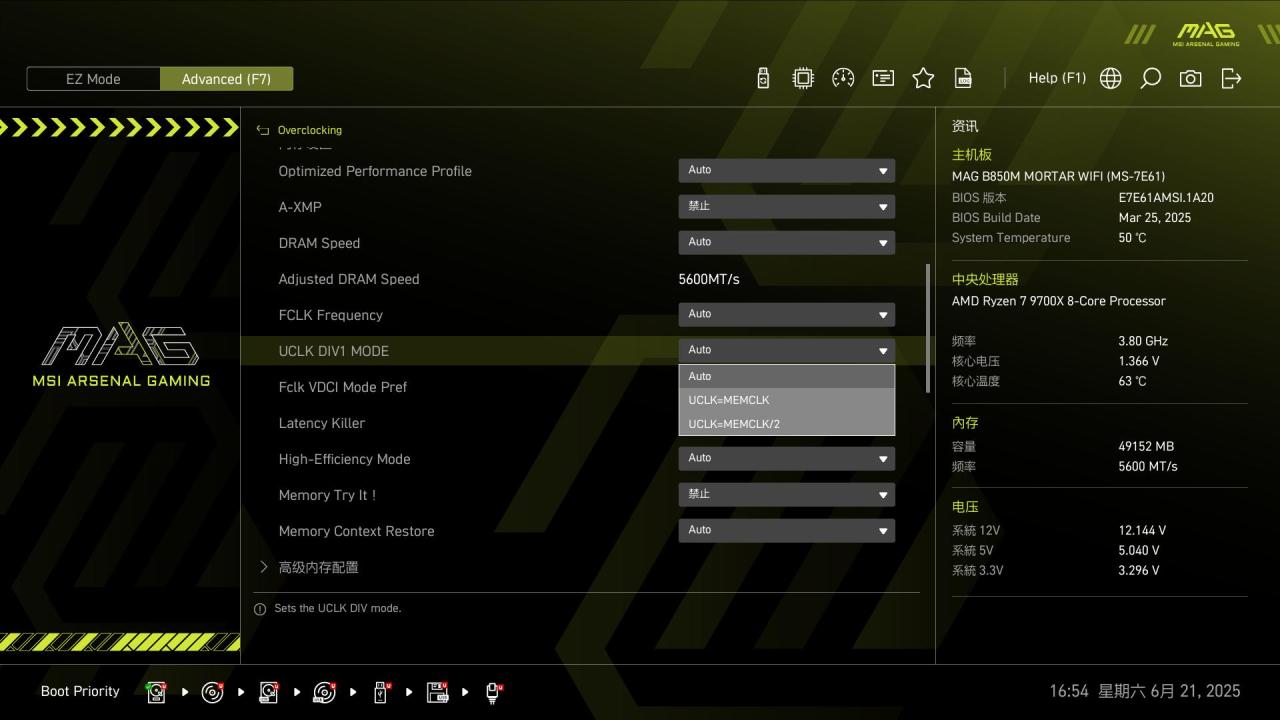Open the FCLK Frequency dropdown
Screen dimensions: 1280x720
(786, 314)
